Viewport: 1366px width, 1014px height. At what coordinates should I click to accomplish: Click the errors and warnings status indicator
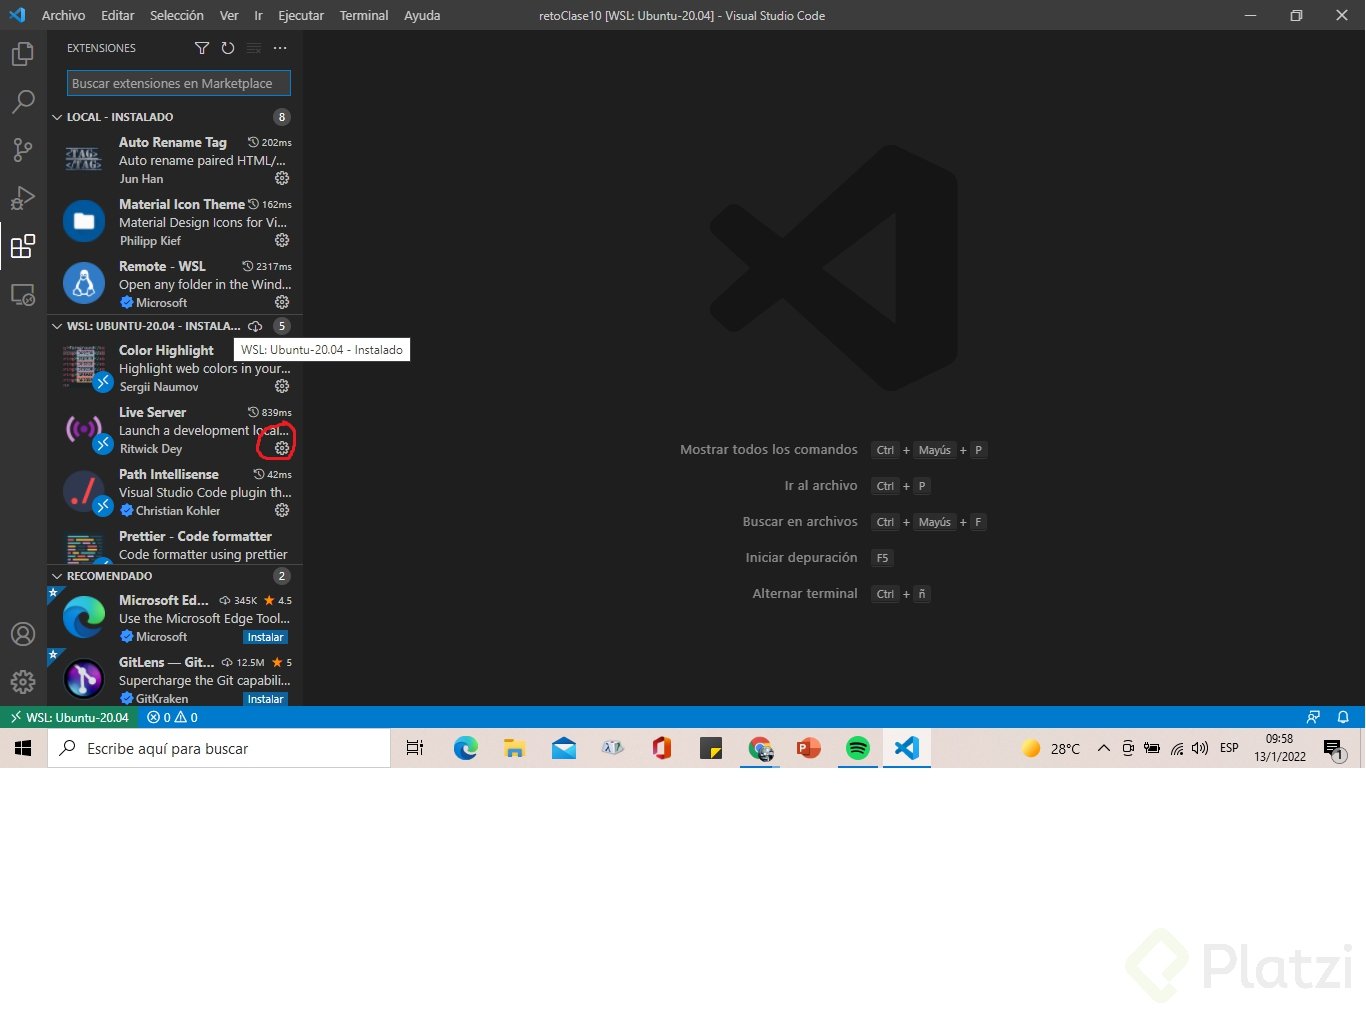pos(172,717)
